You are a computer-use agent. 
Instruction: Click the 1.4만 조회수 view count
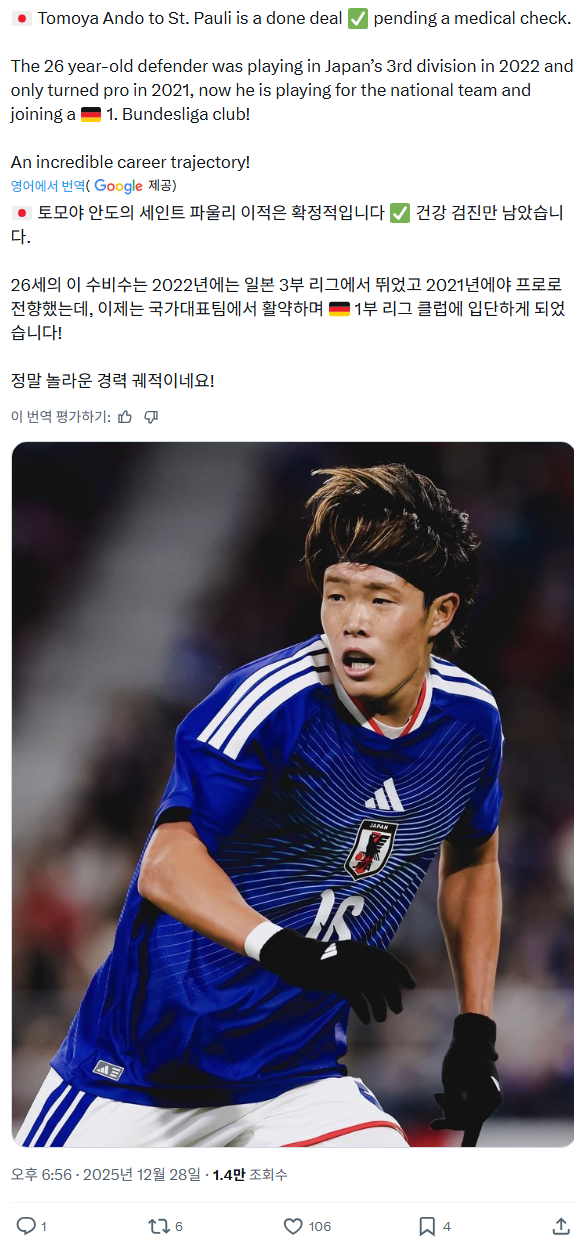coord(249,1174)
